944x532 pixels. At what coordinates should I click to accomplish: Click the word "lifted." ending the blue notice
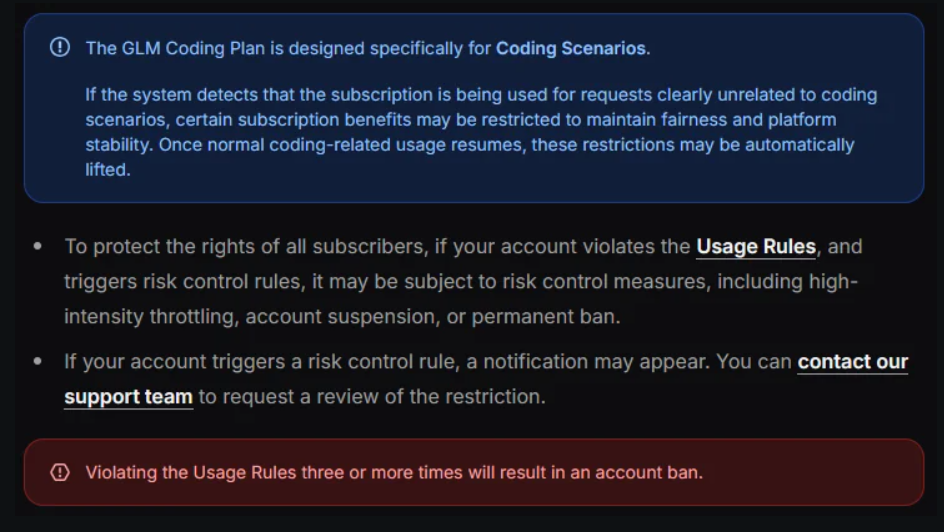point(108,170)
